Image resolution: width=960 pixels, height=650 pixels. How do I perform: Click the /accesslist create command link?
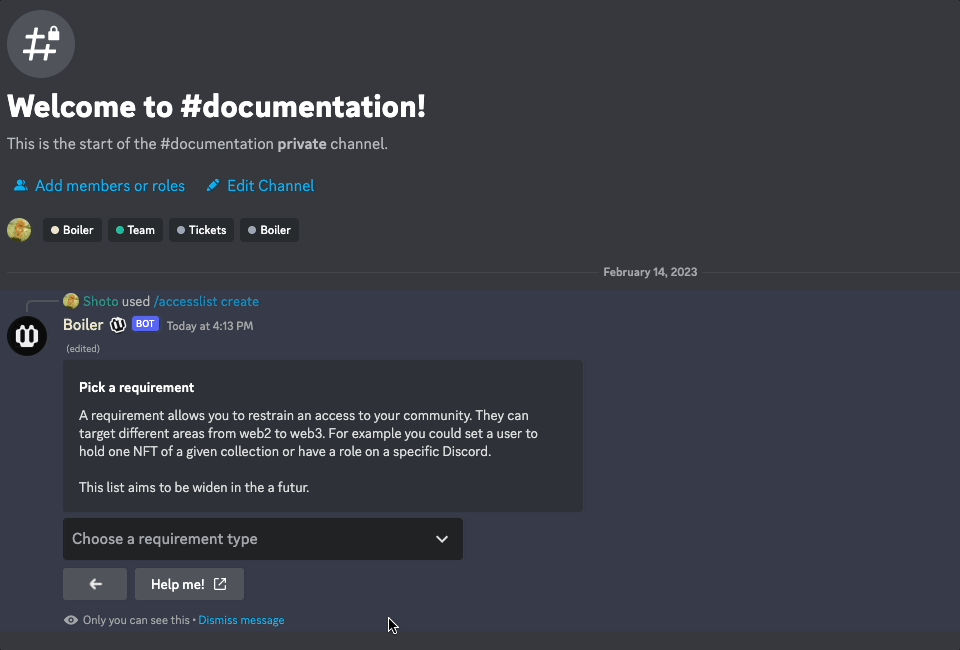coord(206,301)
